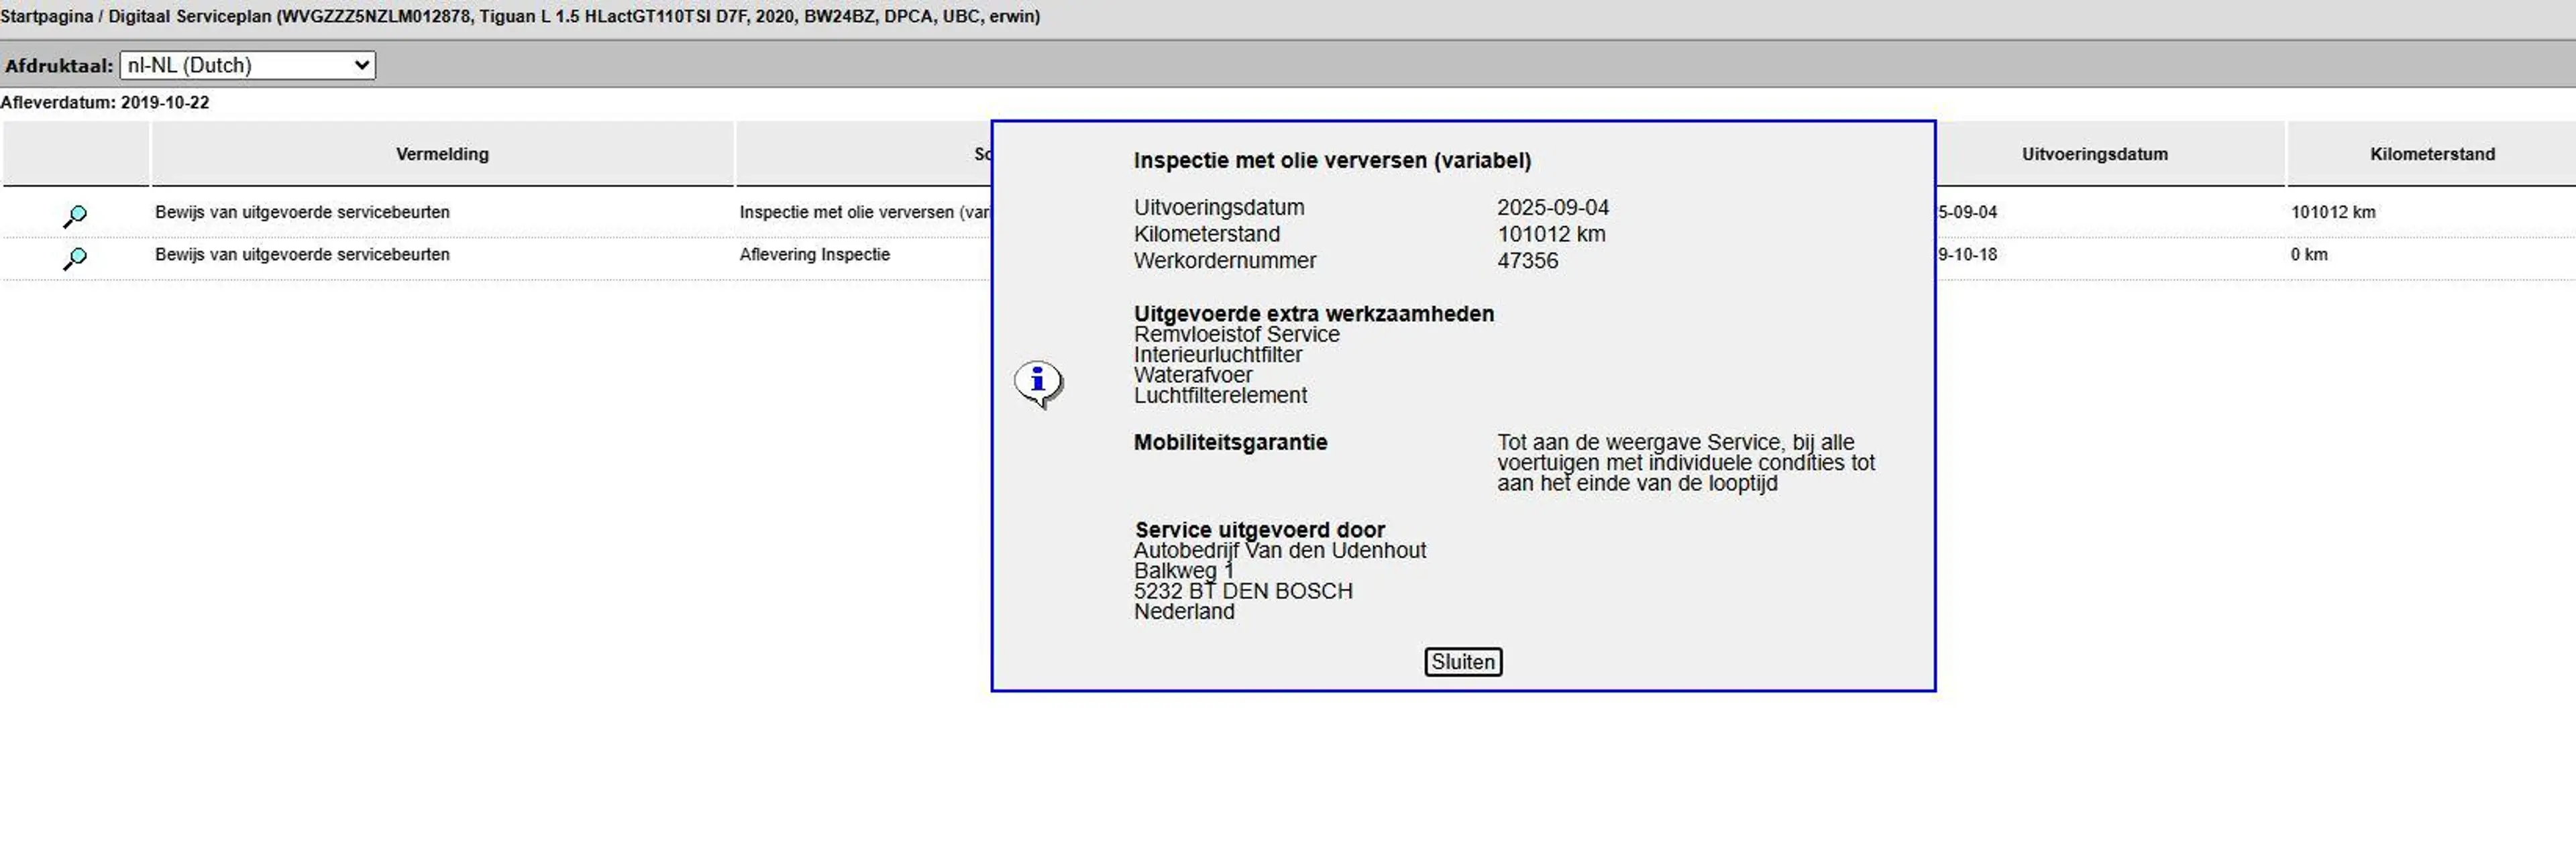2576x841 pixels.
Task: Click 'Aflevering Inspectie' table cell
Action: (814, 254)
